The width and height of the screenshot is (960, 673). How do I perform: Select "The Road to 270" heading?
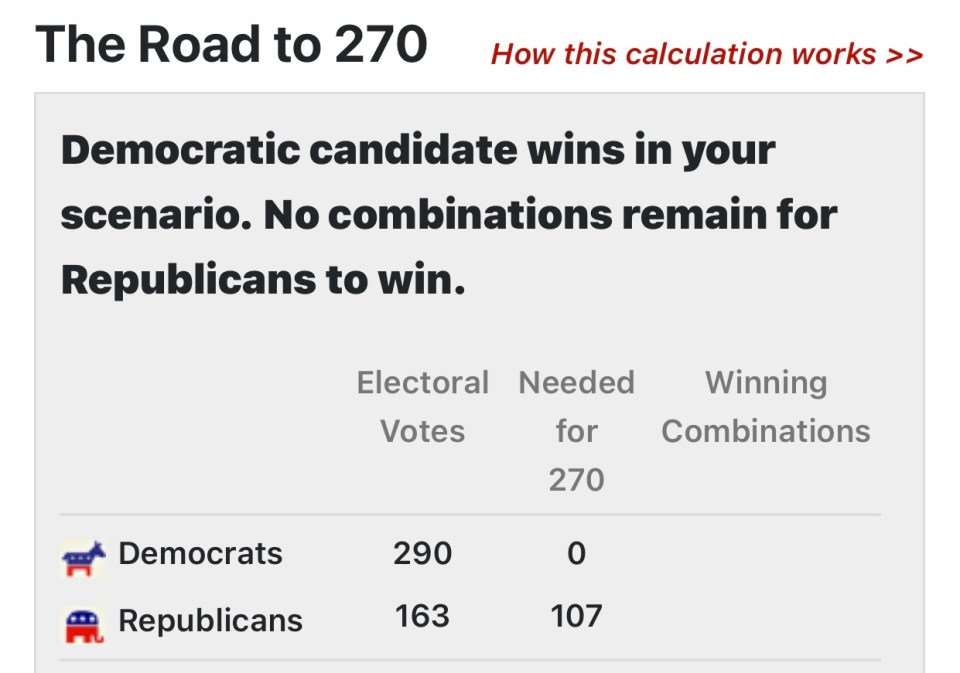coord(231,44)
